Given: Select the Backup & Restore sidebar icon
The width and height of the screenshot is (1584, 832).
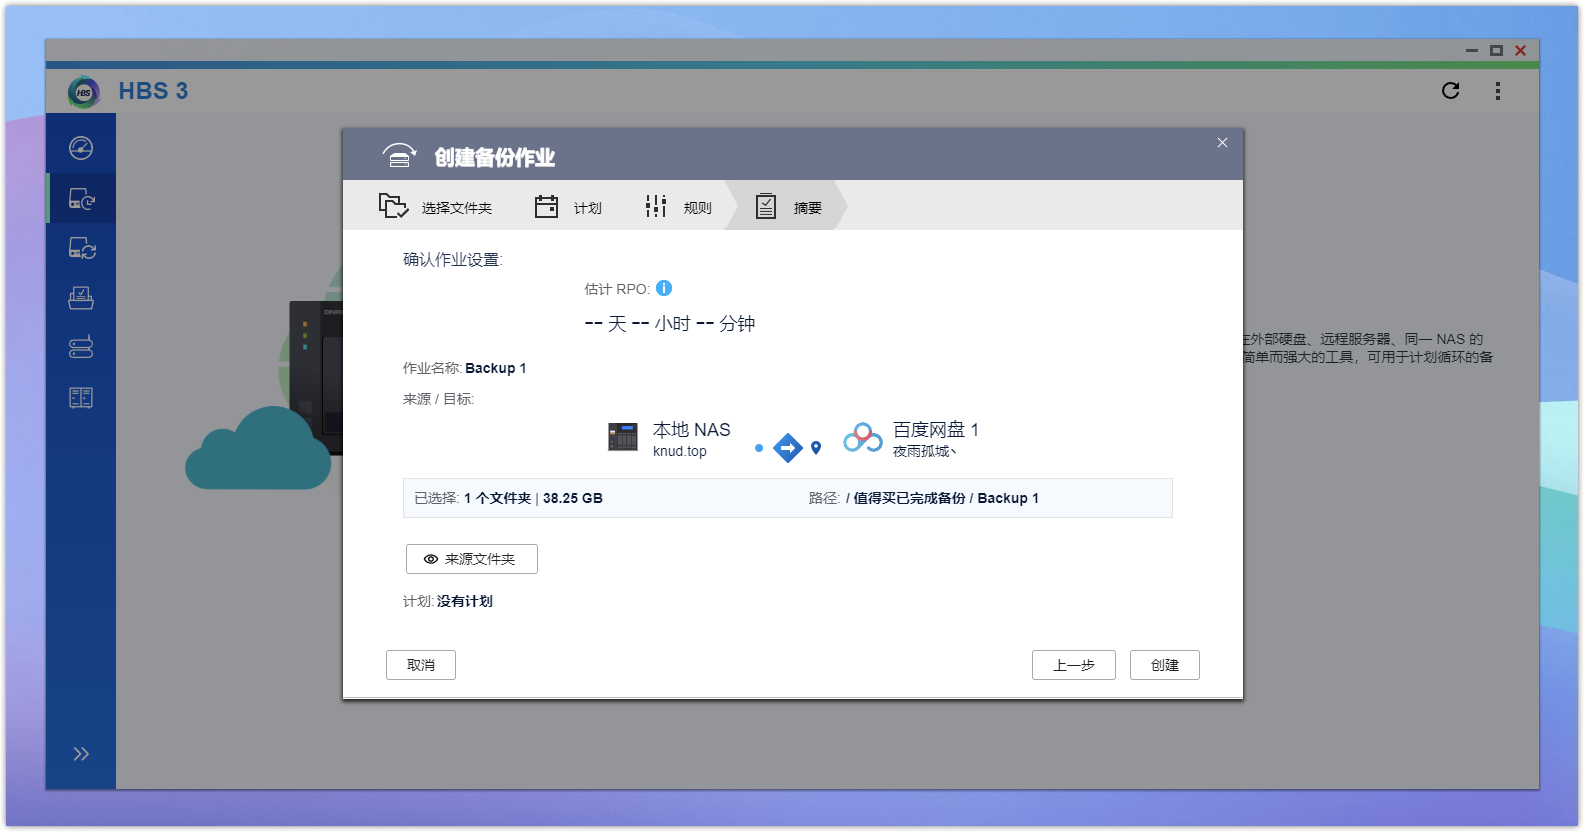Looking at the screenshot, I should (x=81, y=199).
